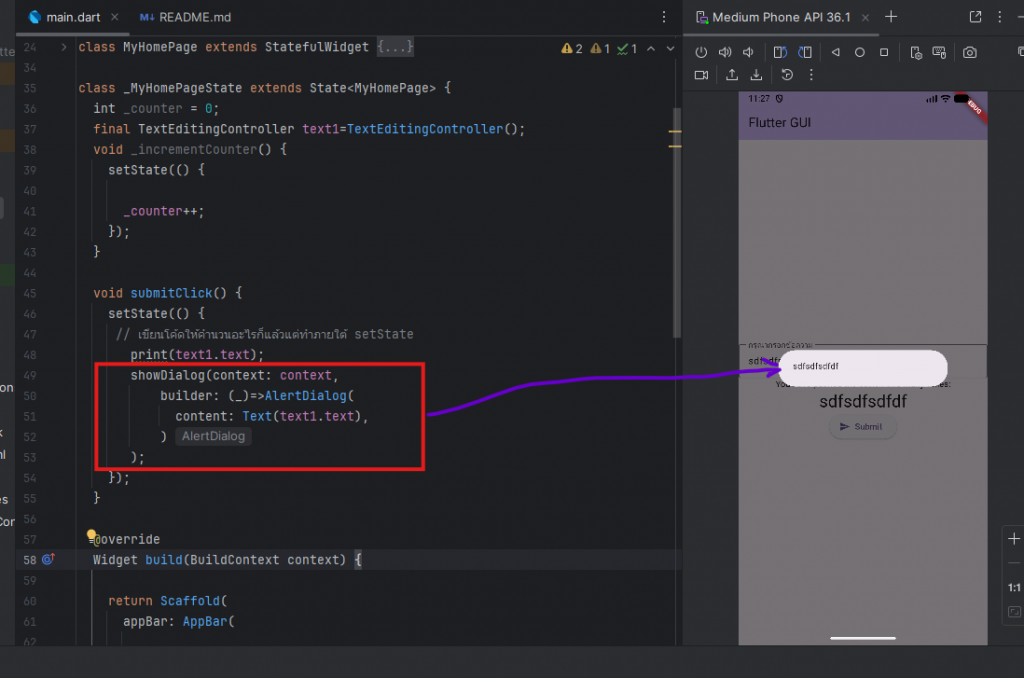
Task: Rotate the emulator device left
Action: [780, 52]
